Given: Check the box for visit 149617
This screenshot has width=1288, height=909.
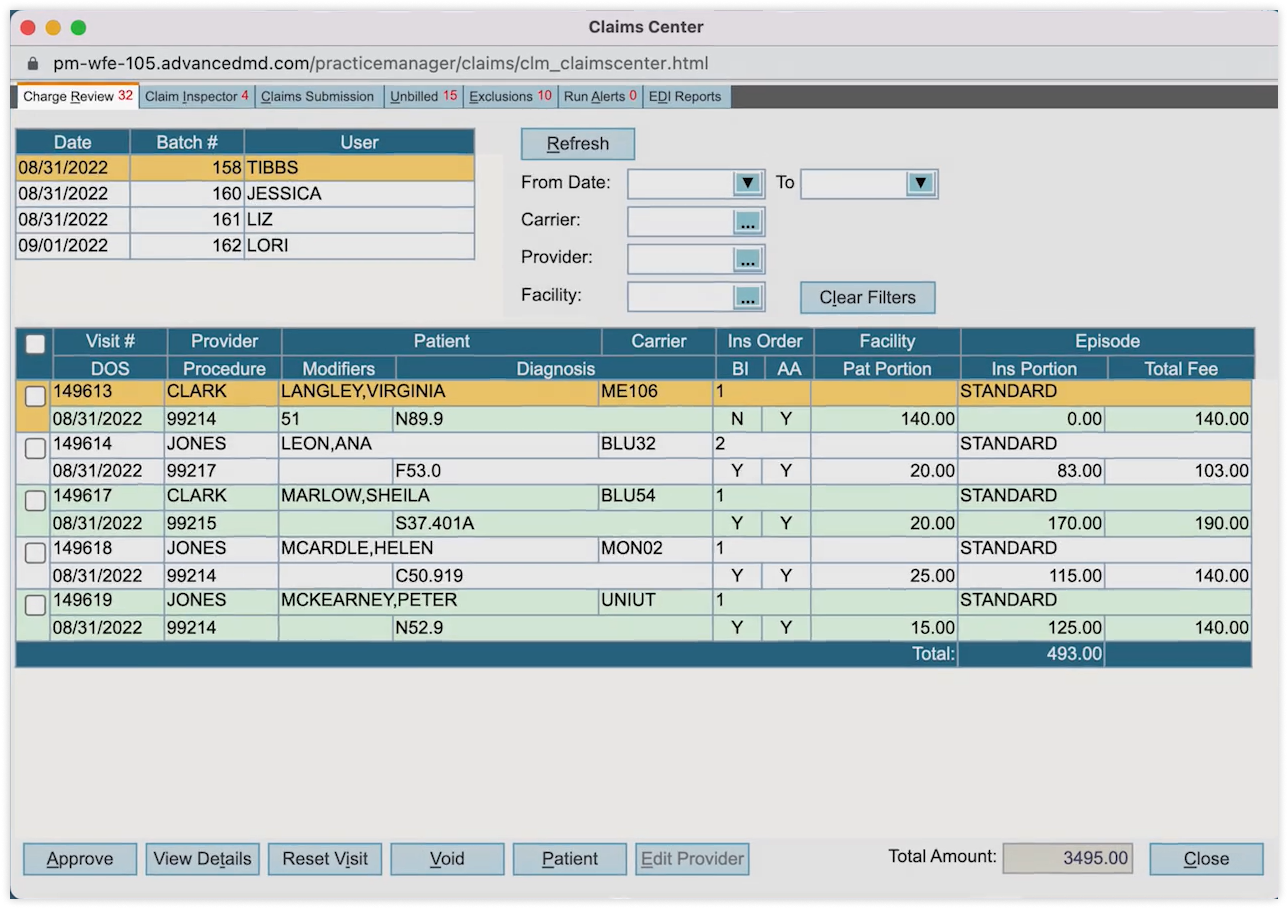Looking at the screenshot, I should click(x=35, y=501).
